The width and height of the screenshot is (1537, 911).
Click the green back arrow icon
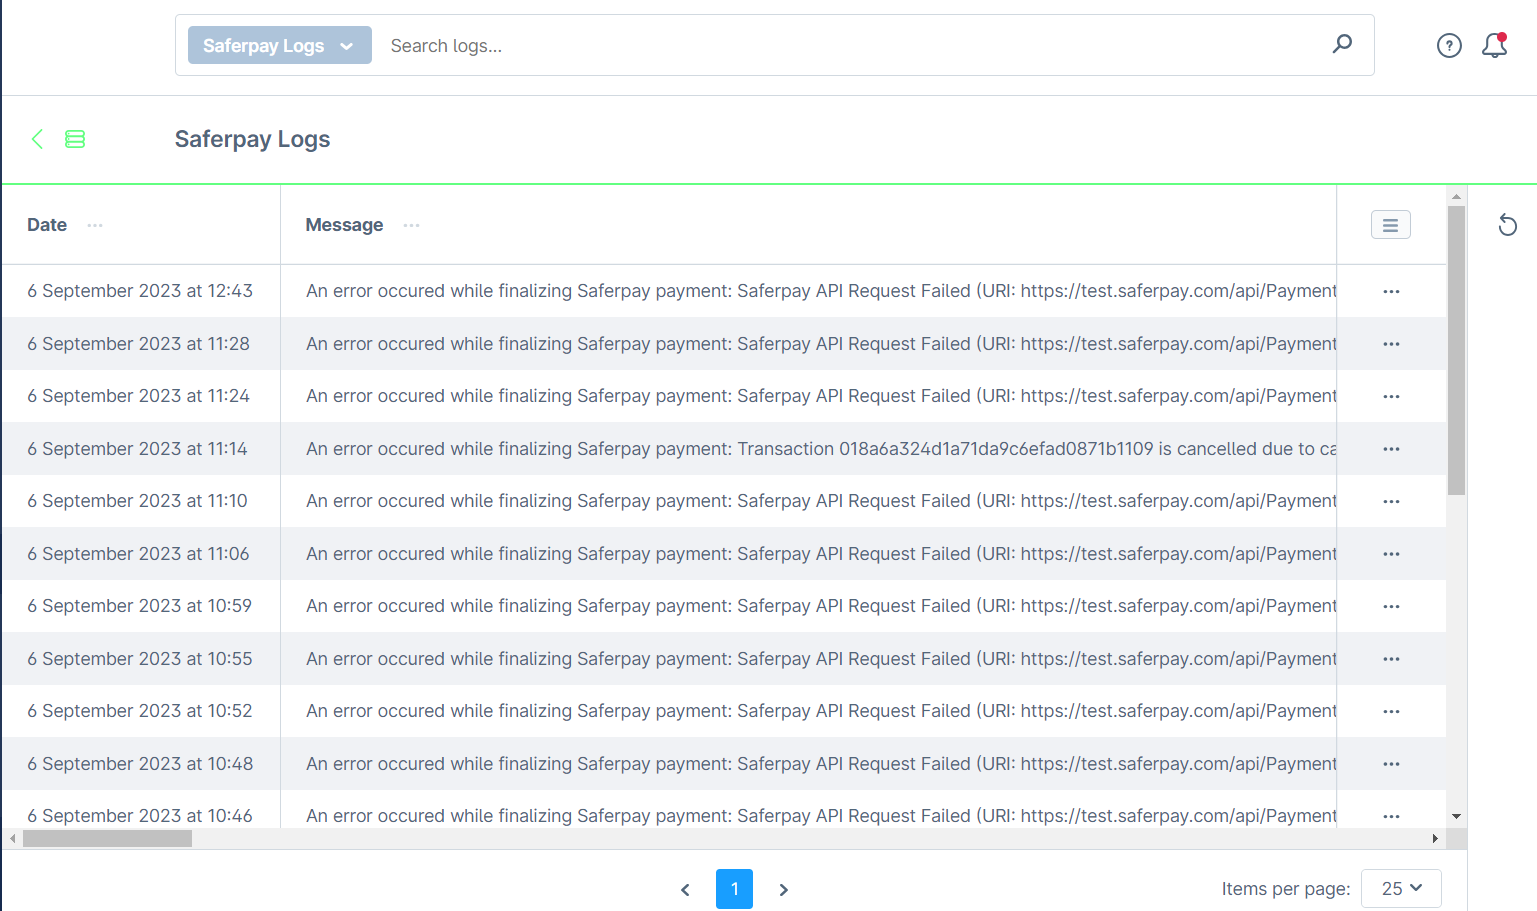click(37, 139)
